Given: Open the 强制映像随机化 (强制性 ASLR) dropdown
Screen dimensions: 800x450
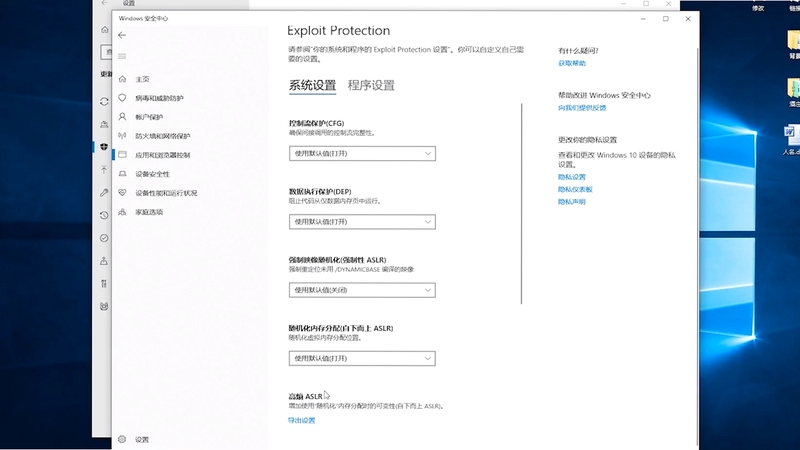Looking at the screenshot, I should click(362, 290).
